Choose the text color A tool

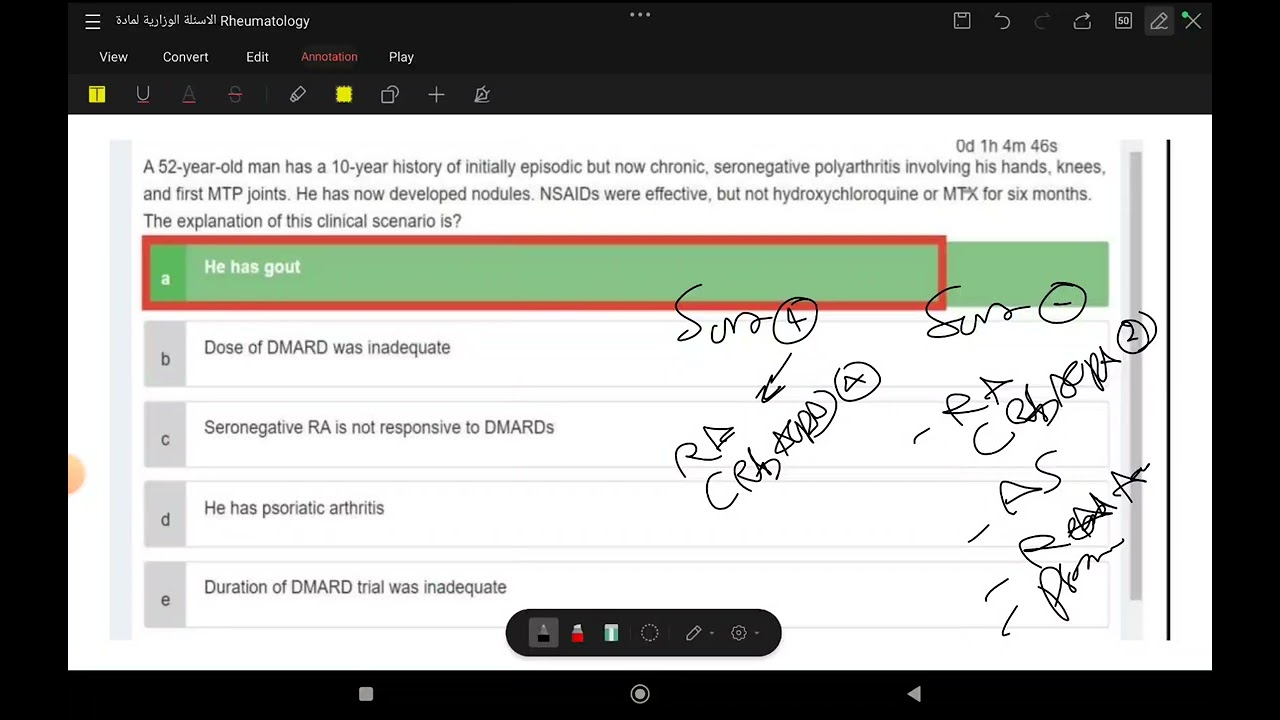click(x=189, y=94)
